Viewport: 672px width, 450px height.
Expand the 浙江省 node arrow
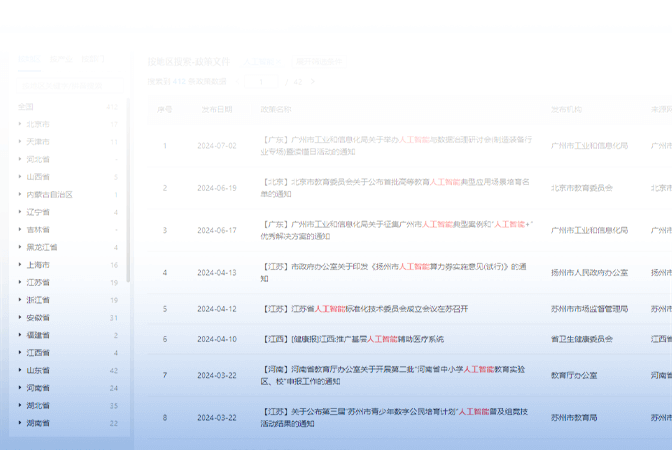(19, 300)
